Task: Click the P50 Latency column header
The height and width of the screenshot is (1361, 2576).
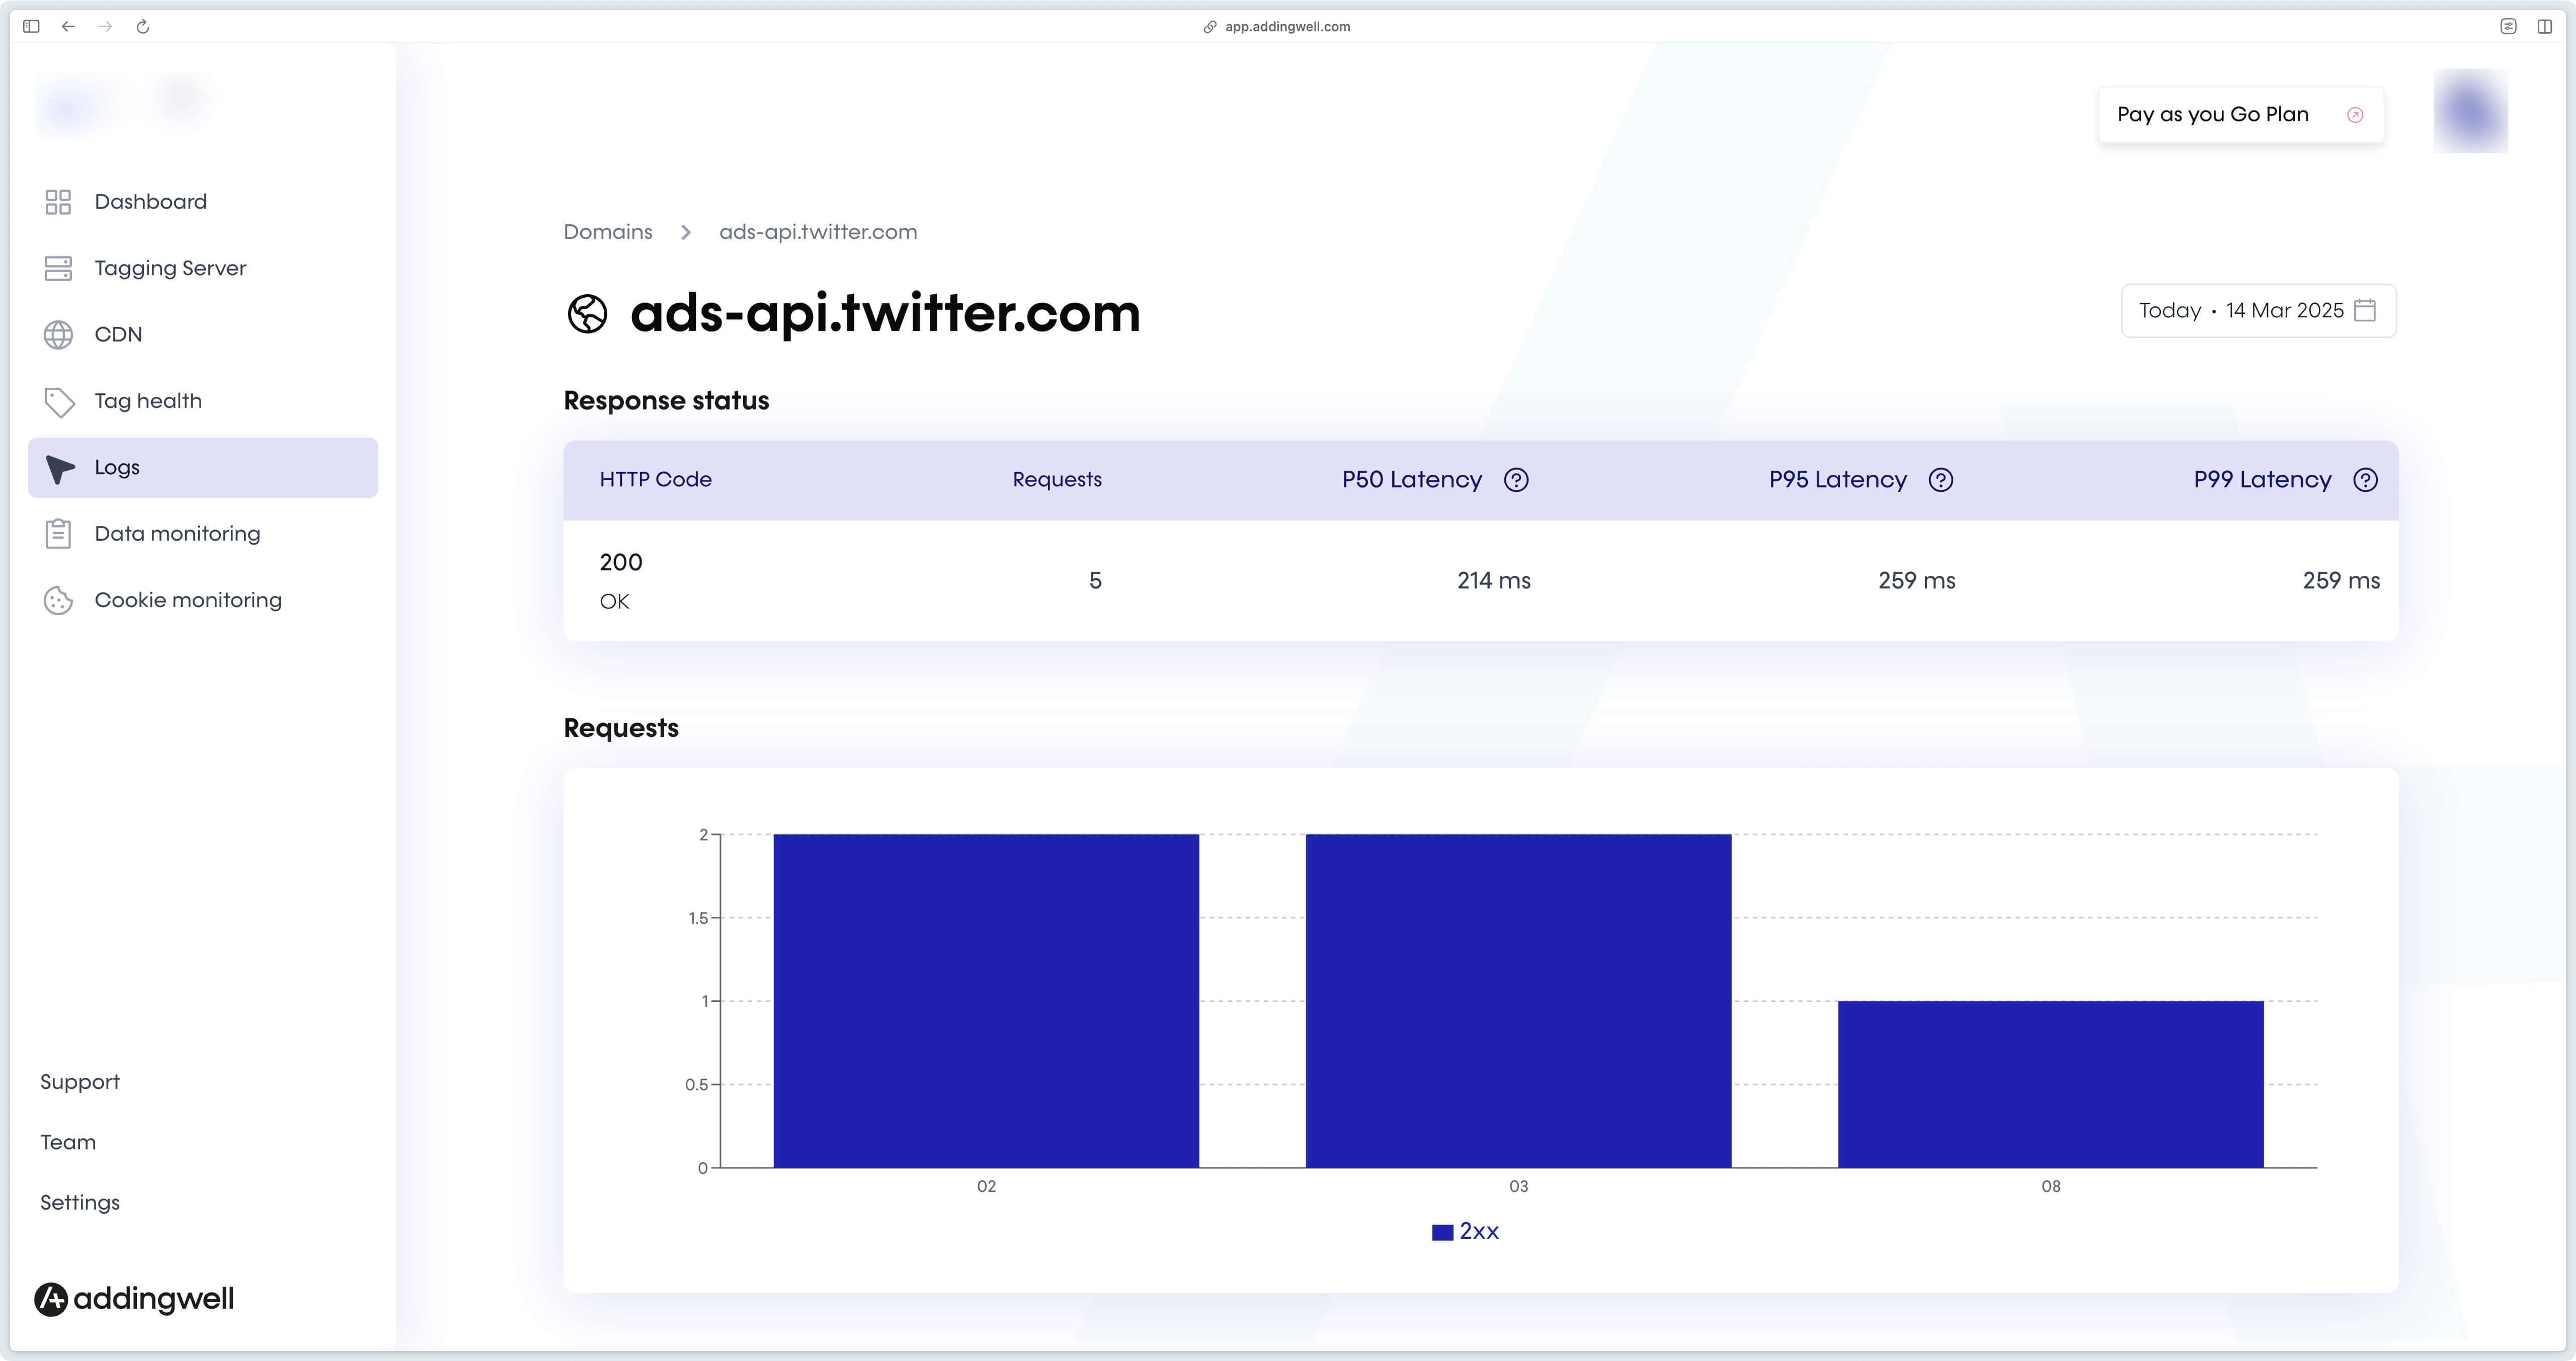Action: (x=1412, y=480)
